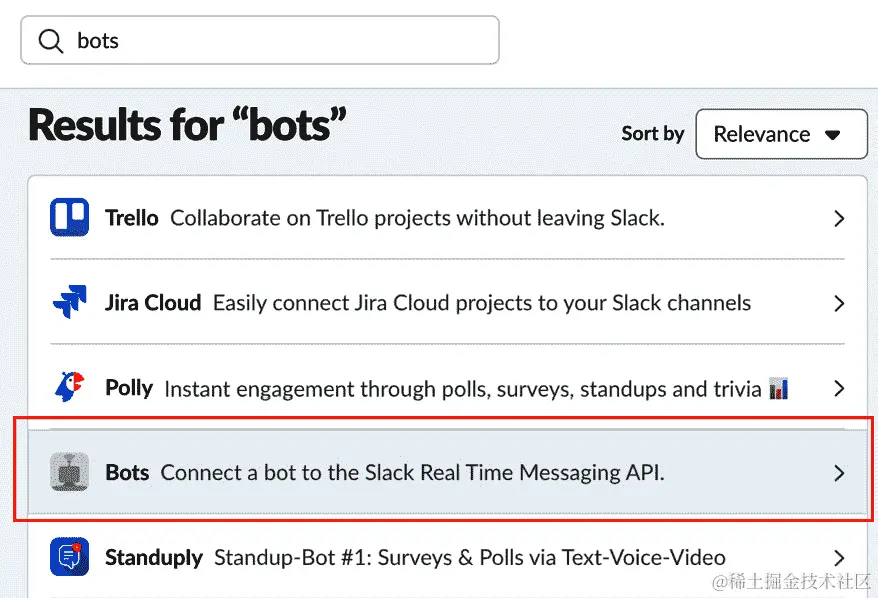The width and height of the screenshot is (878, 598).
Task: Click inside the search input showing bots
Action: [260, 41]
